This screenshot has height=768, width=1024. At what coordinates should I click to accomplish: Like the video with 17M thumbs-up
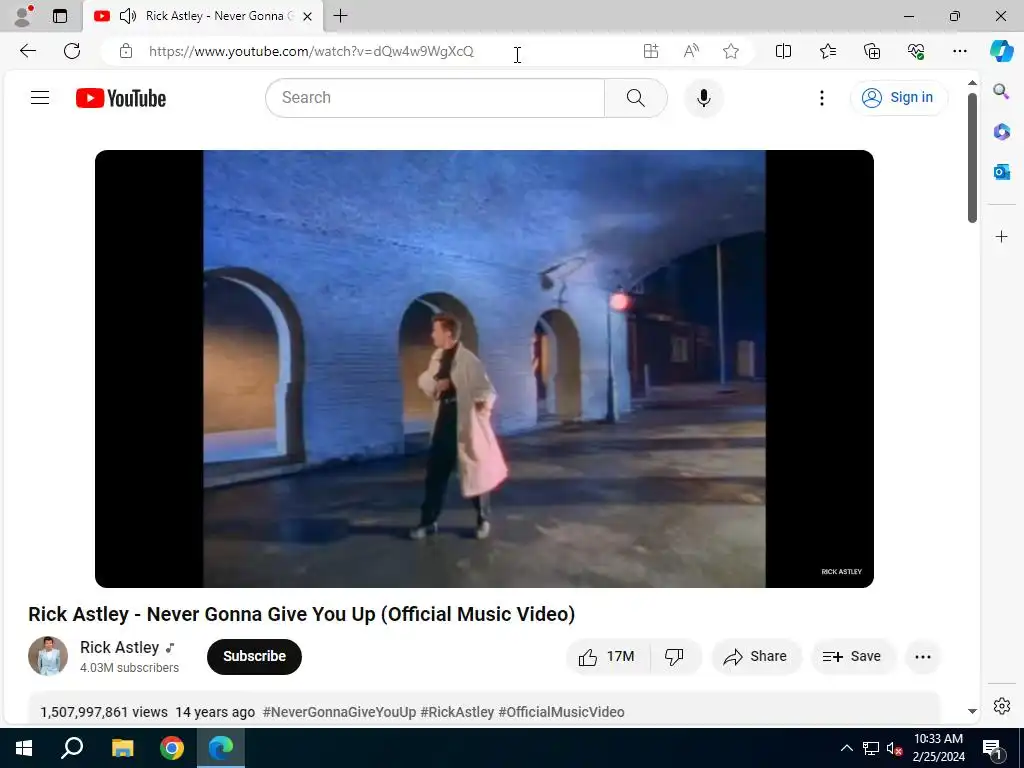[607, 656]
